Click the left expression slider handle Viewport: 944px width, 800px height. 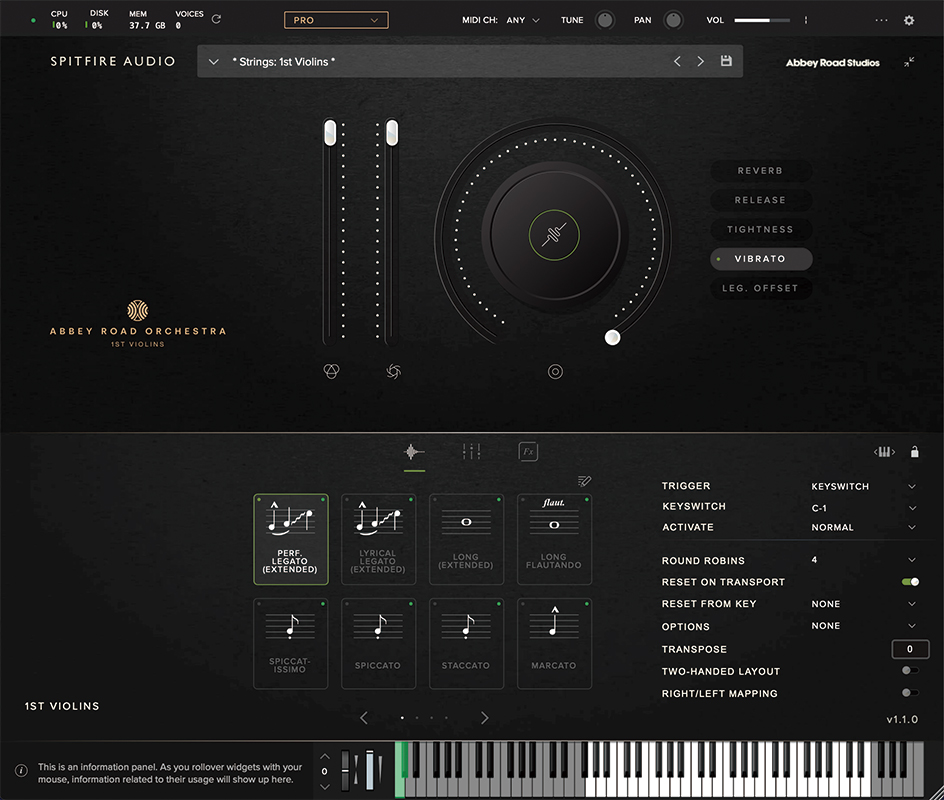[330, 132]
